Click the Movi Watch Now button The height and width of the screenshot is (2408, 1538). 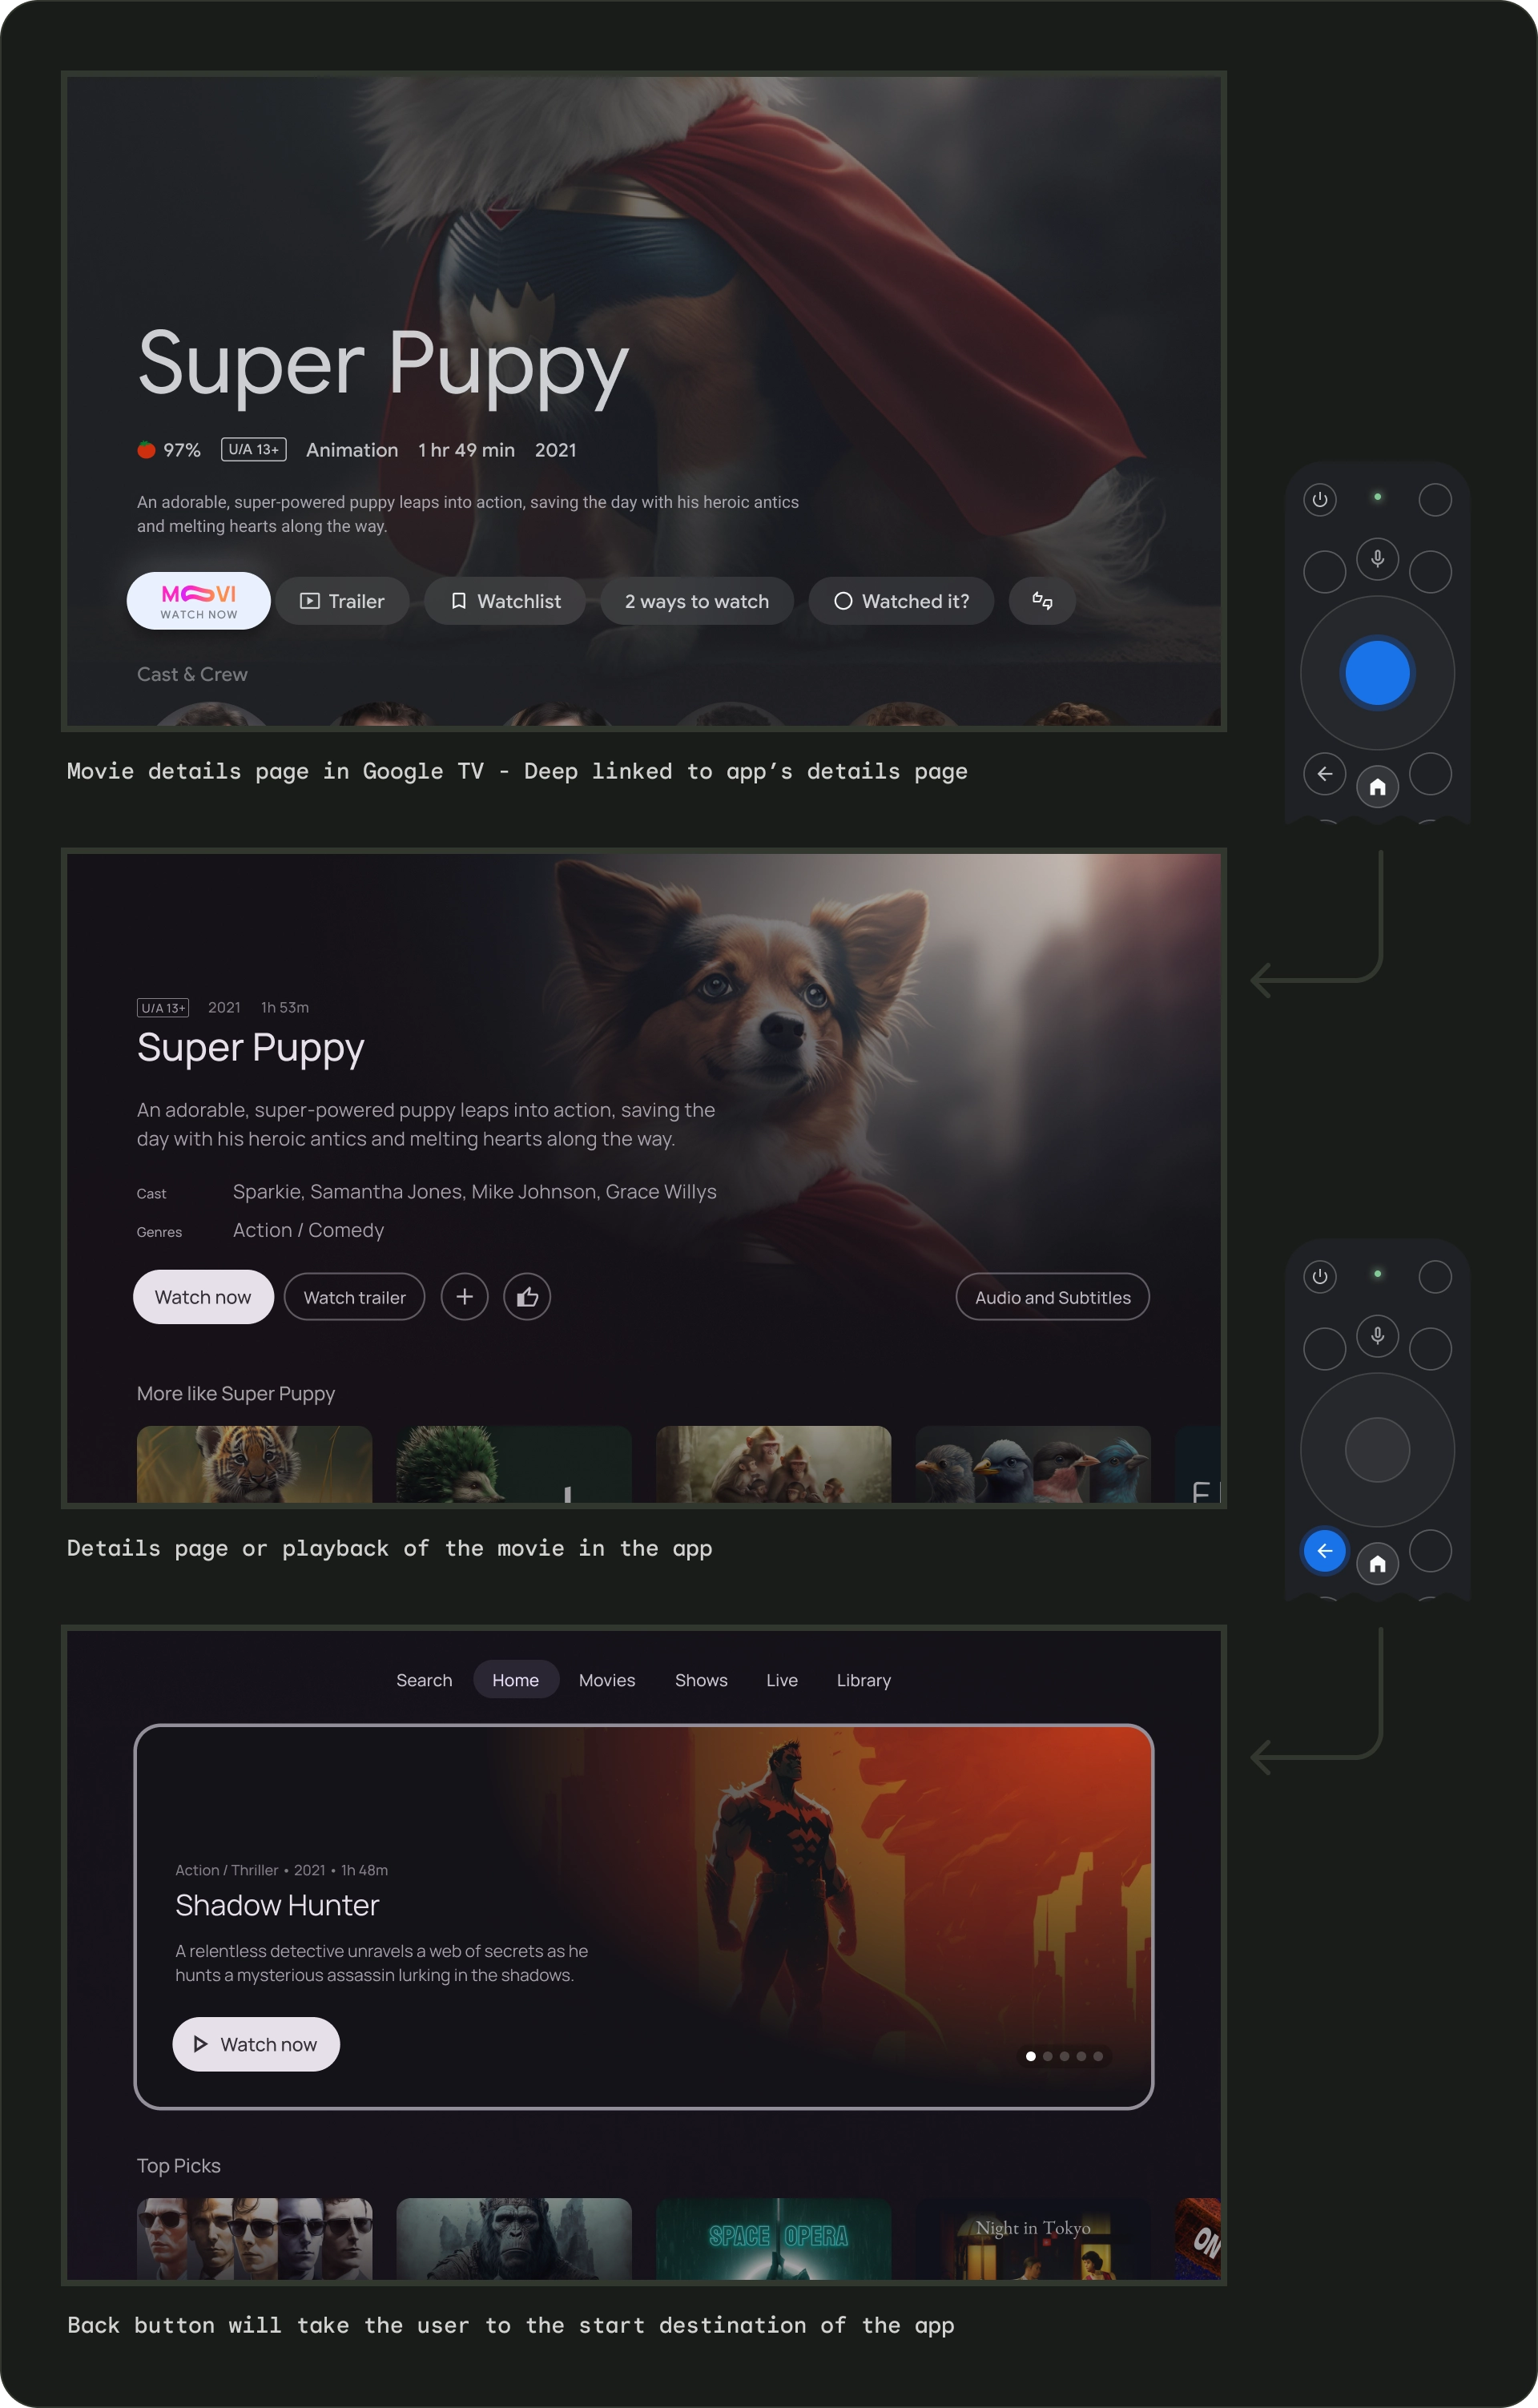click(x=196, y=600)
